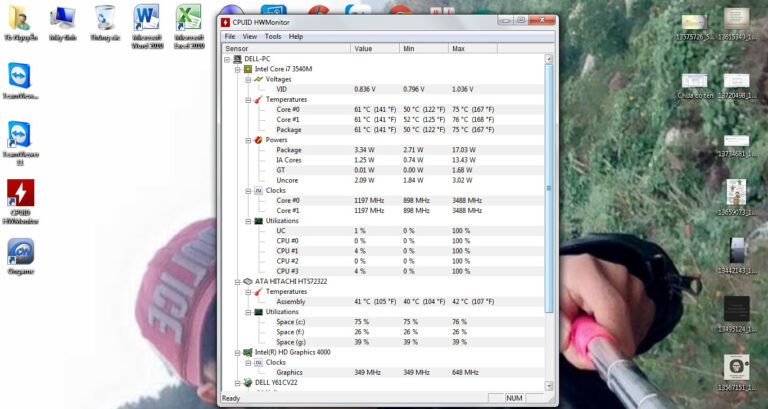Click the vertical scrollbar thumb
Screen dimensions: 768x409
[x=549, y=188]
